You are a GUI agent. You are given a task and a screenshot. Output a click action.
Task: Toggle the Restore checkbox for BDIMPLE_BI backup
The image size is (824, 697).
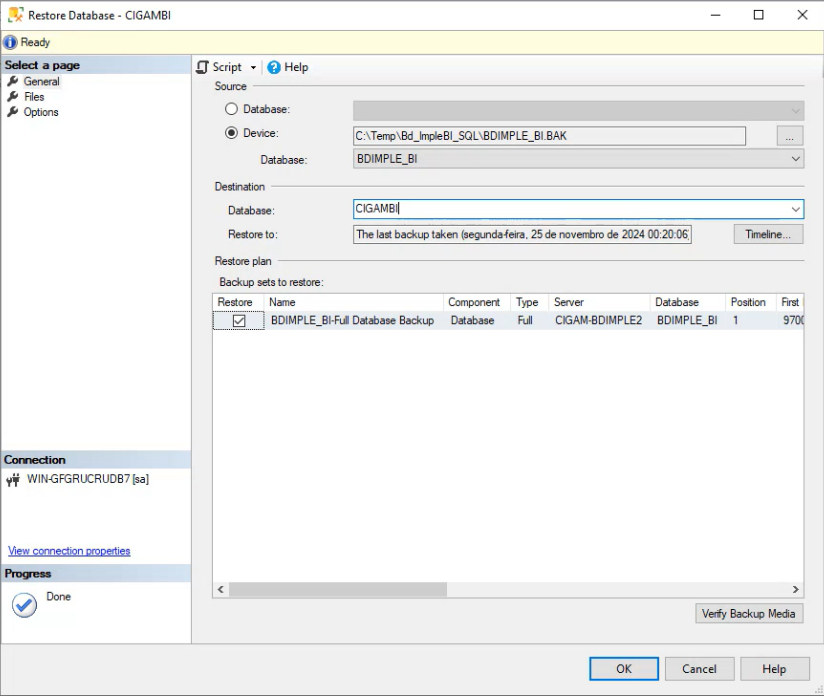click(239, 321)
